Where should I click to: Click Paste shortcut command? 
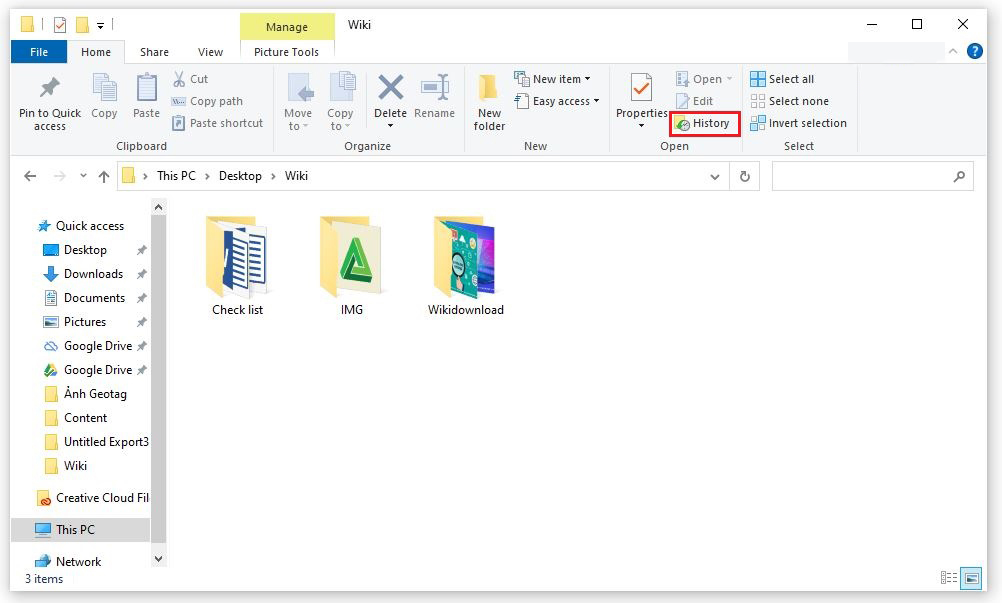click(x=218, y=123)
